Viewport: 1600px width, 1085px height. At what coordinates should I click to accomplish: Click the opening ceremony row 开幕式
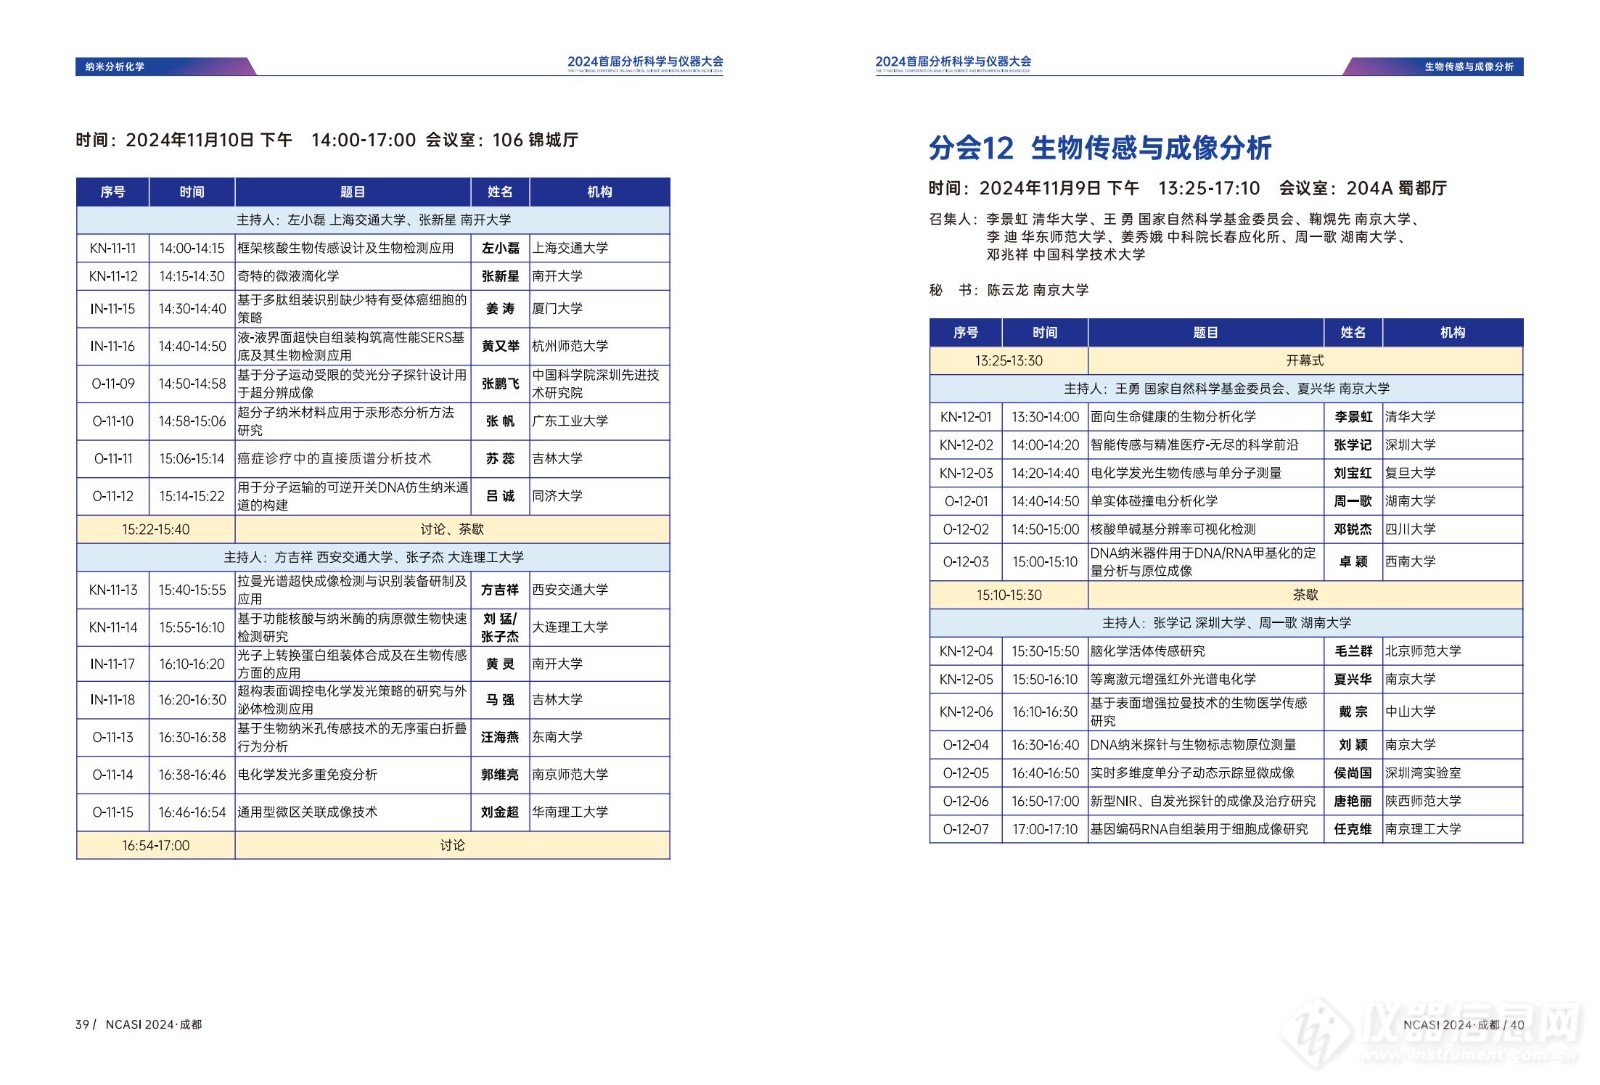[1305, 361]
